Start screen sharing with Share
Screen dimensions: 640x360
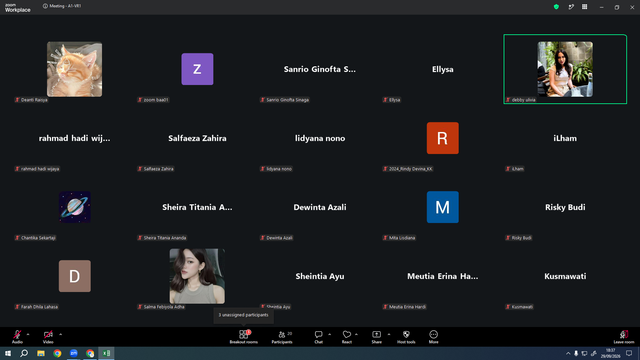pyautogui.click(x=376, y=336)
